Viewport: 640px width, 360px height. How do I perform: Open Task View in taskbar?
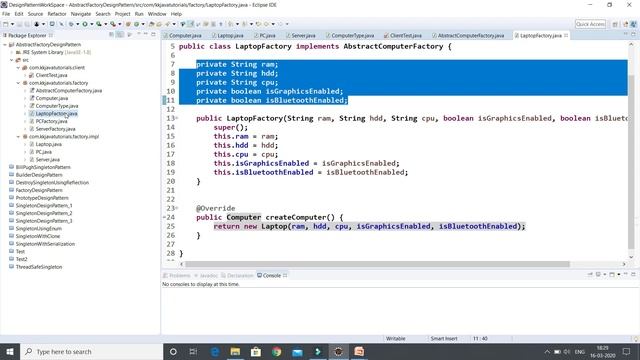193,351
